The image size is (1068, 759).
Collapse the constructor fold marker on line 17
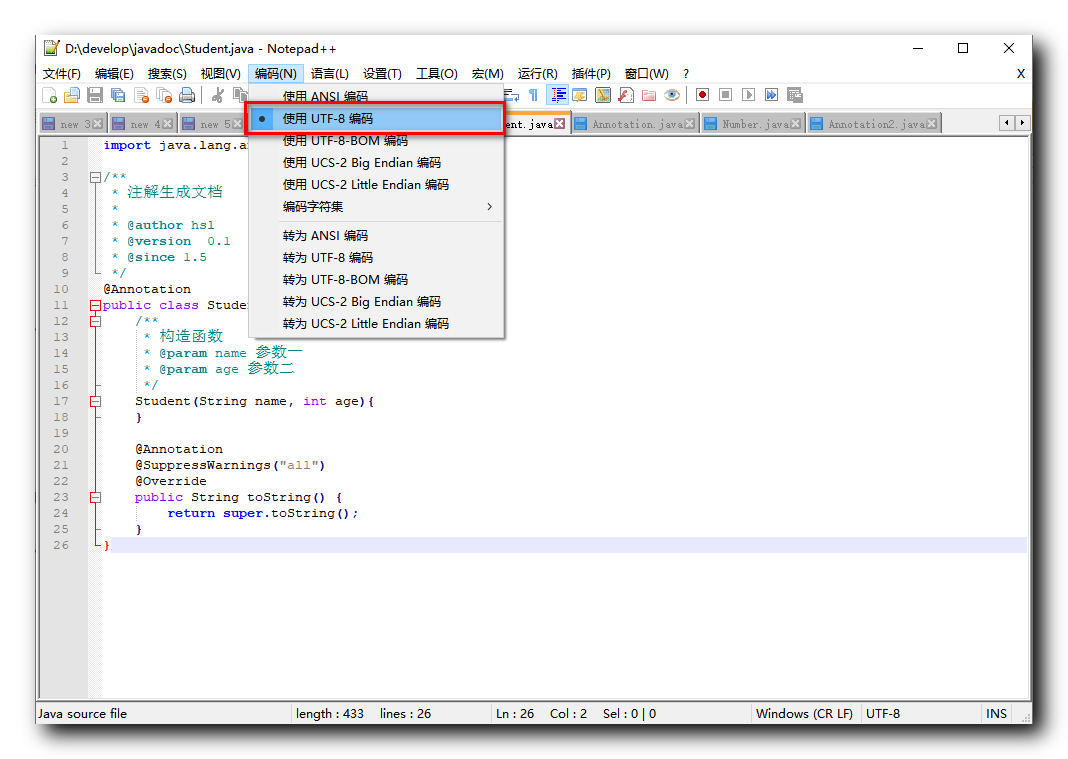[x=95, y=401]
